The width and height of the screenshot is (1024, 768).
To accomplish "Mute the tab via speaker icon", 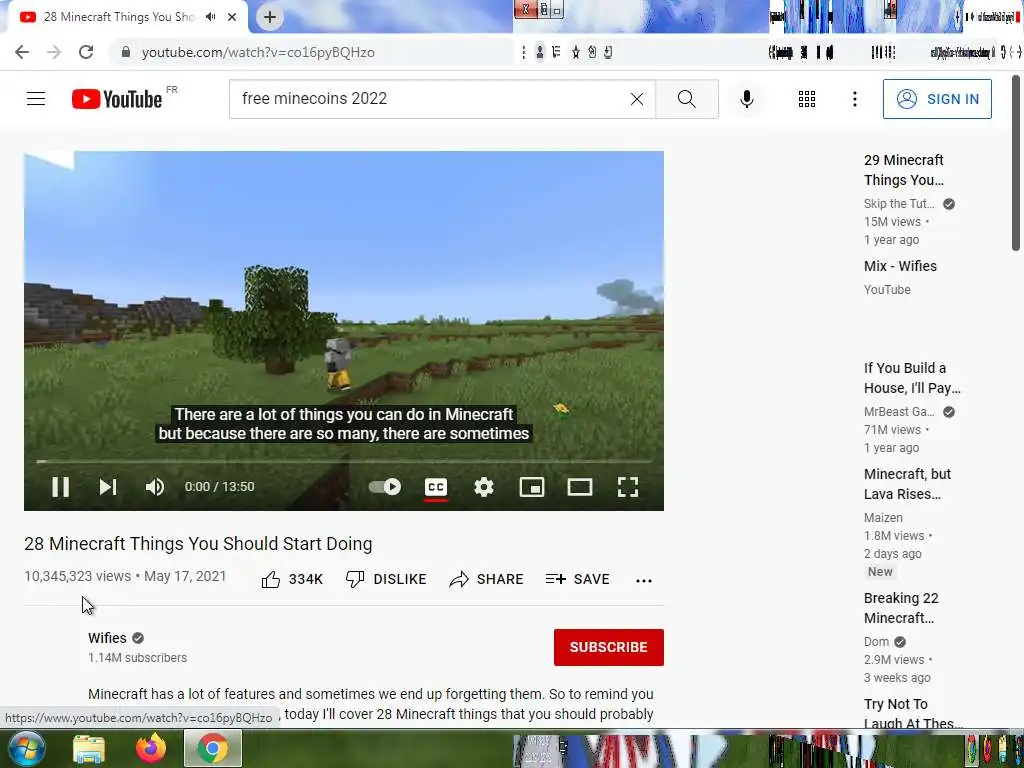I will pyautogui.click(x=210, y=17).
